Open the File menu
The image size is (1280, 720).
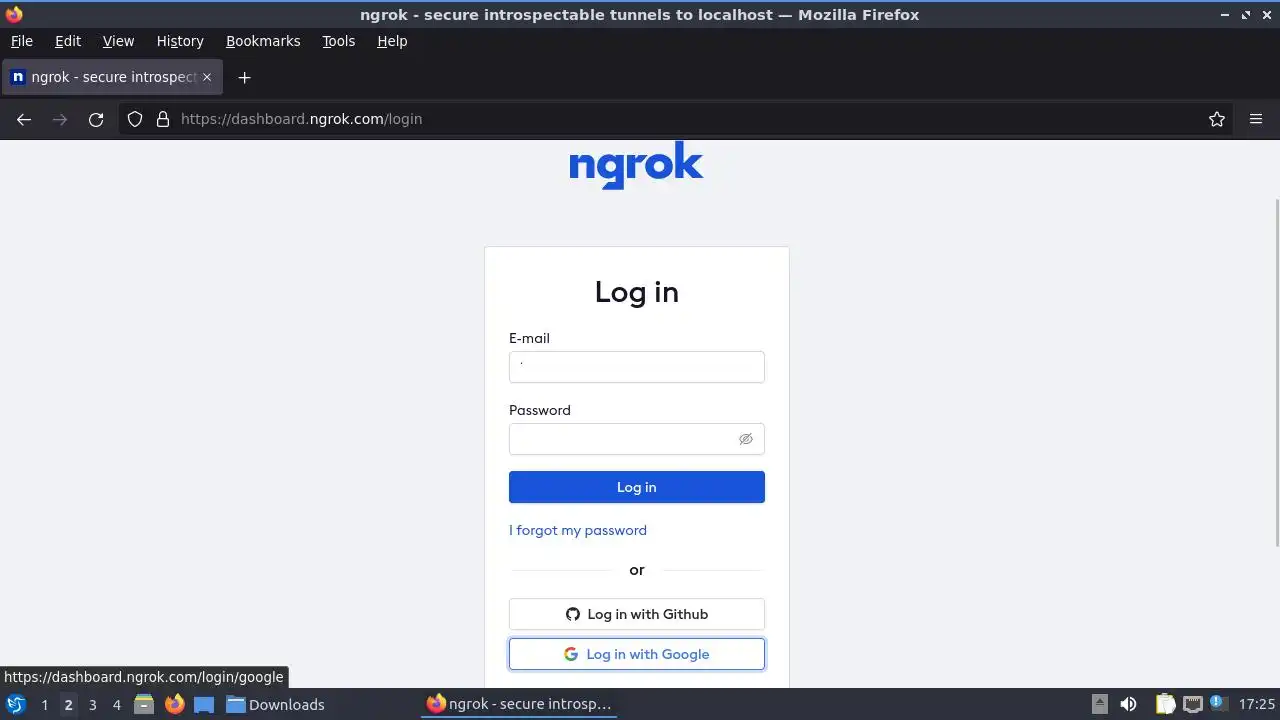[x=22, y=41]
